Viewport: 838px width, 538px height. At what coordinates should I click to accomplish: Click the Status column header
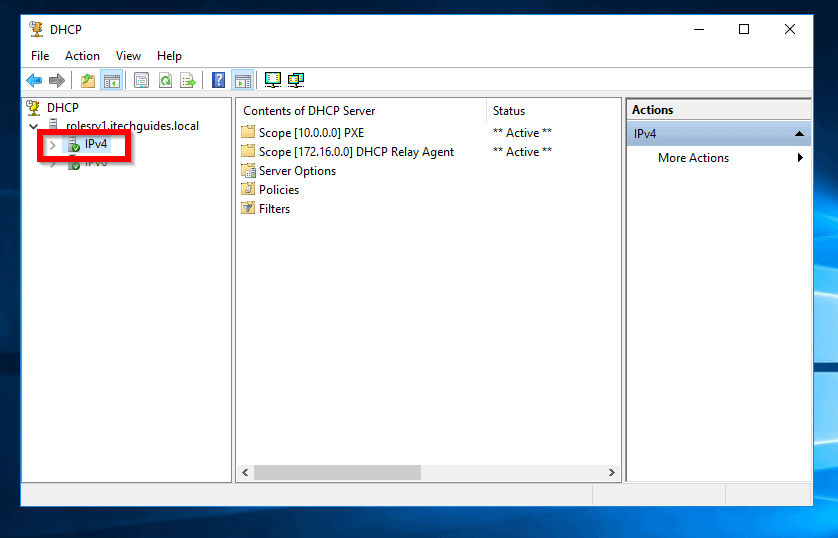(509, 111)
